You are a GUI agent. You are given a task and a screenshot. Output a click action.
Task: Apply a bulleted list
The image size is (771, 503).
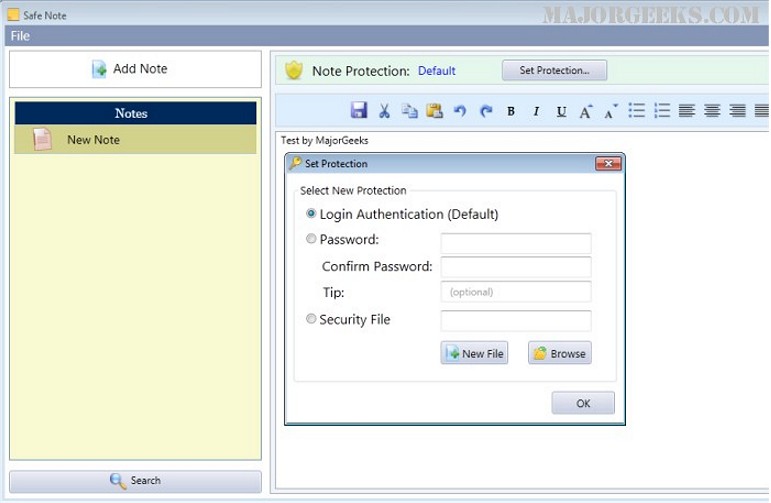[636, 111]
